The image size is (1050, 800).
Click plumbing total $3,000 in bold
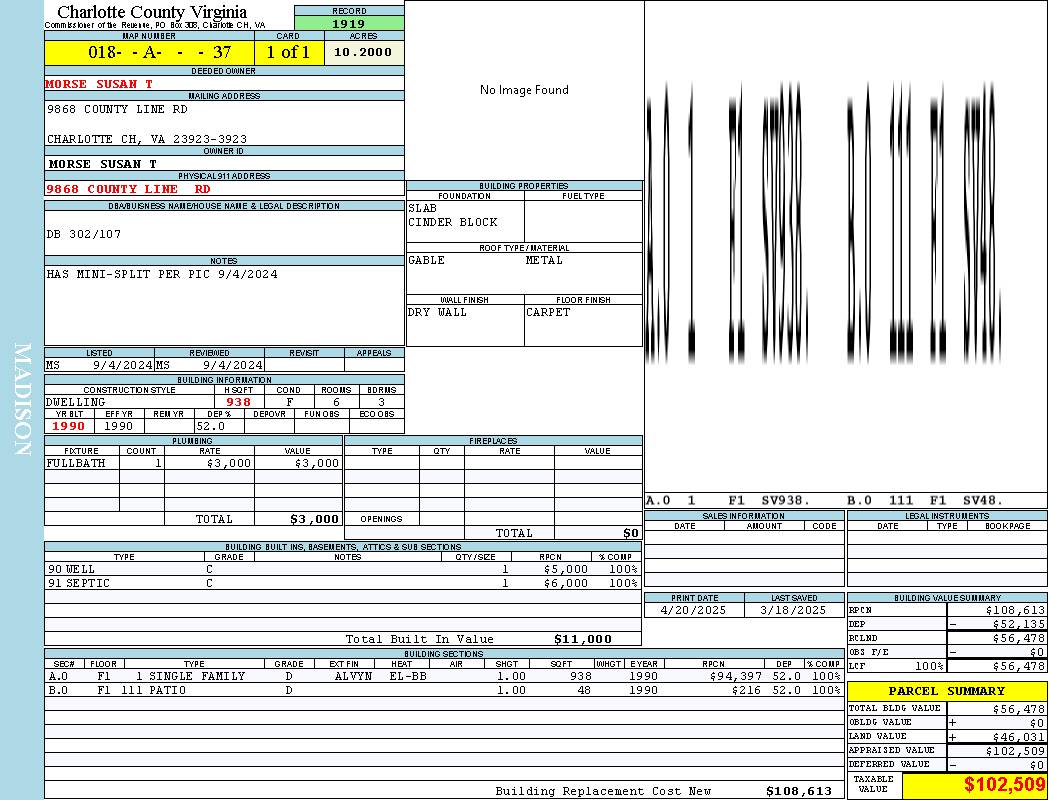(314, 519)
